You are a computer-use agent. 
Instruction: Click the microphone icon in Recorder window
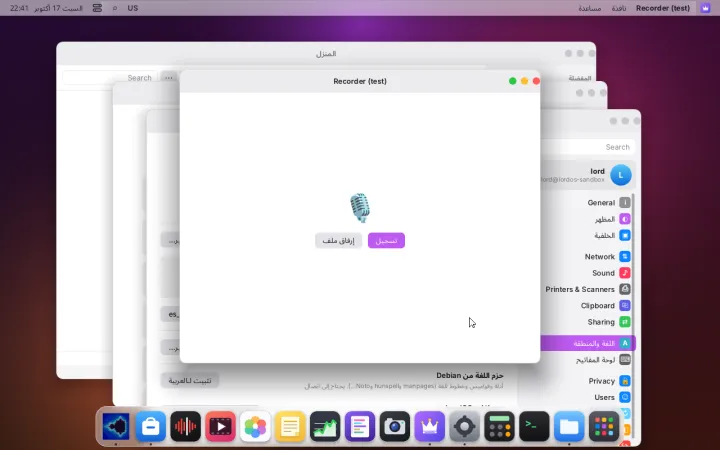click(x=360, y=208)
